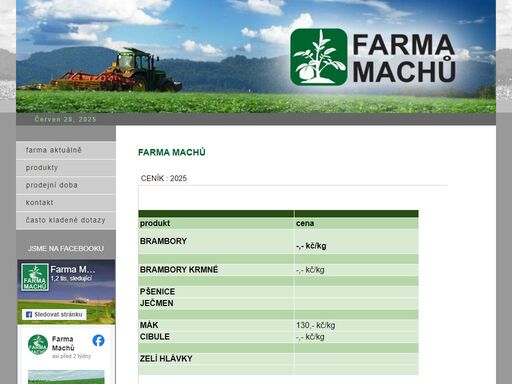512x384 pixels.
Task: Click the tractor header banner image
Action: 256,56
